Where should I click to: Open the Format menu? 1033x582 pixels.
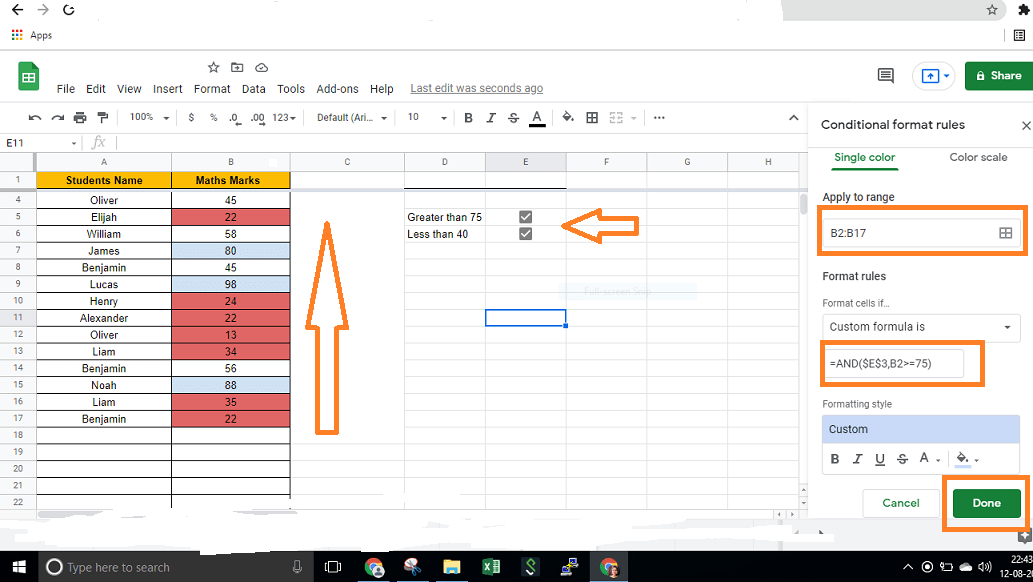point(212,88)
